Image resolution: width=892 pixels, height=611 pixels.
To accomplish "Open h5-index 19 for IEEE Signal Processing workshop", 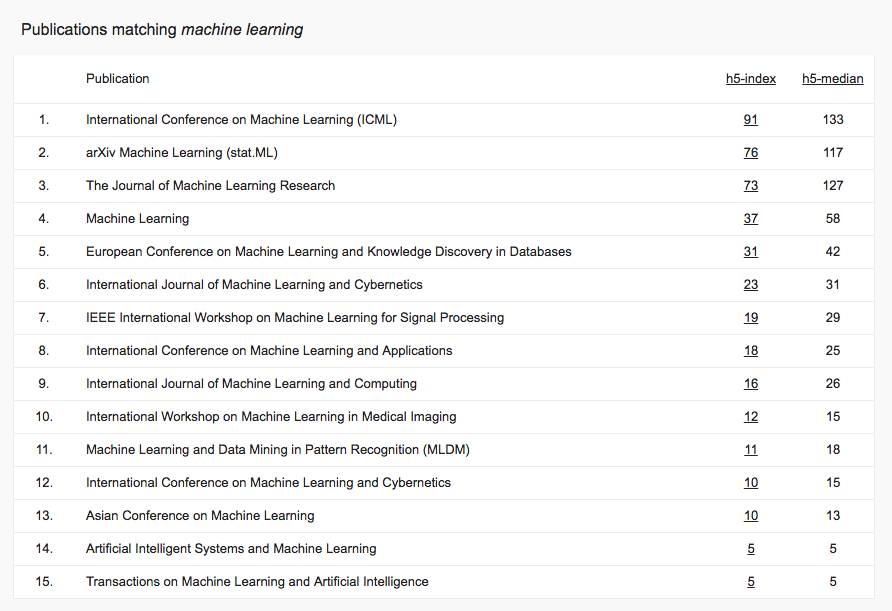I will (x=750, y=318).
